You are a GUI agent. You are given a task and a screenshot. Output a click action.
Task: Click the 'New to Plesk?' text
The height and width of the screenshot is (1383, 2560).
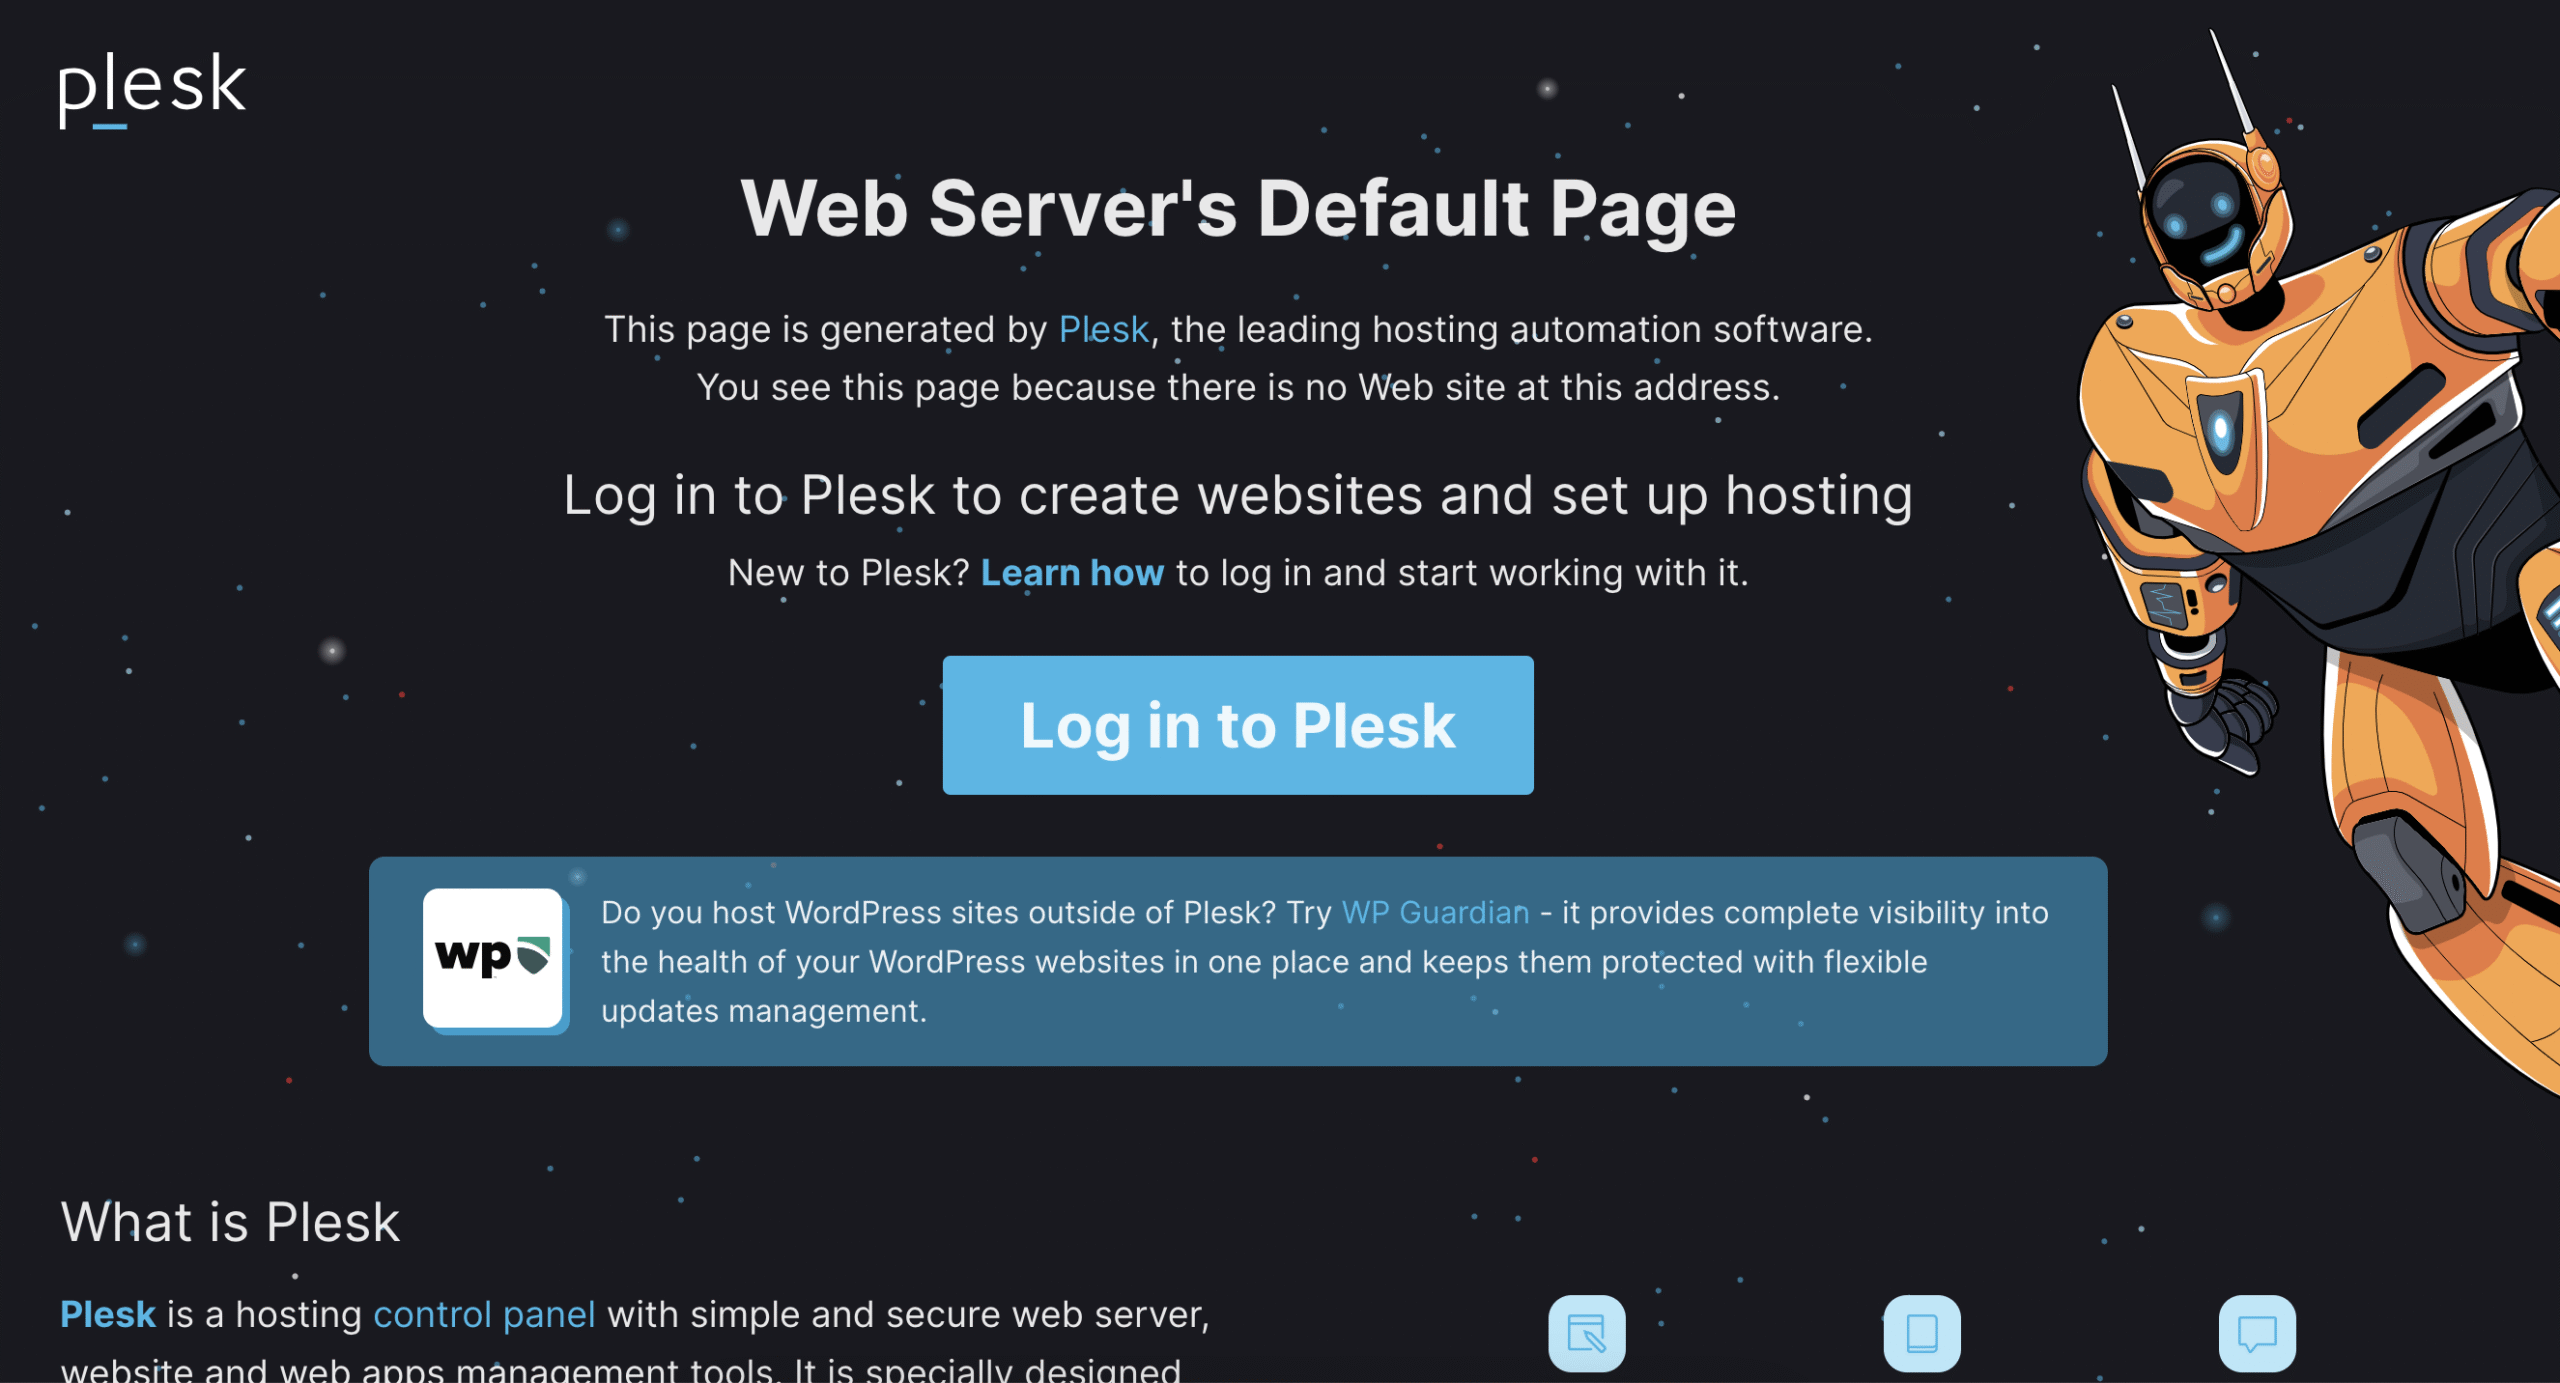[x=848, y=573]
